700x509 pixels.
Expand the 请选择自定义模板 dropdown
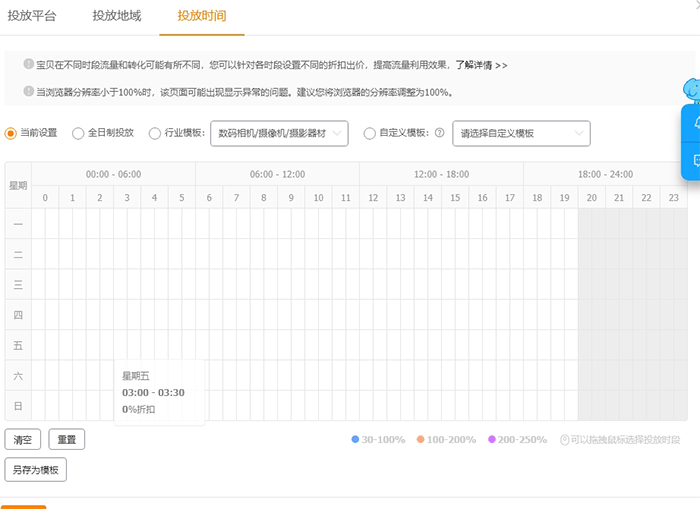(521, 133)
